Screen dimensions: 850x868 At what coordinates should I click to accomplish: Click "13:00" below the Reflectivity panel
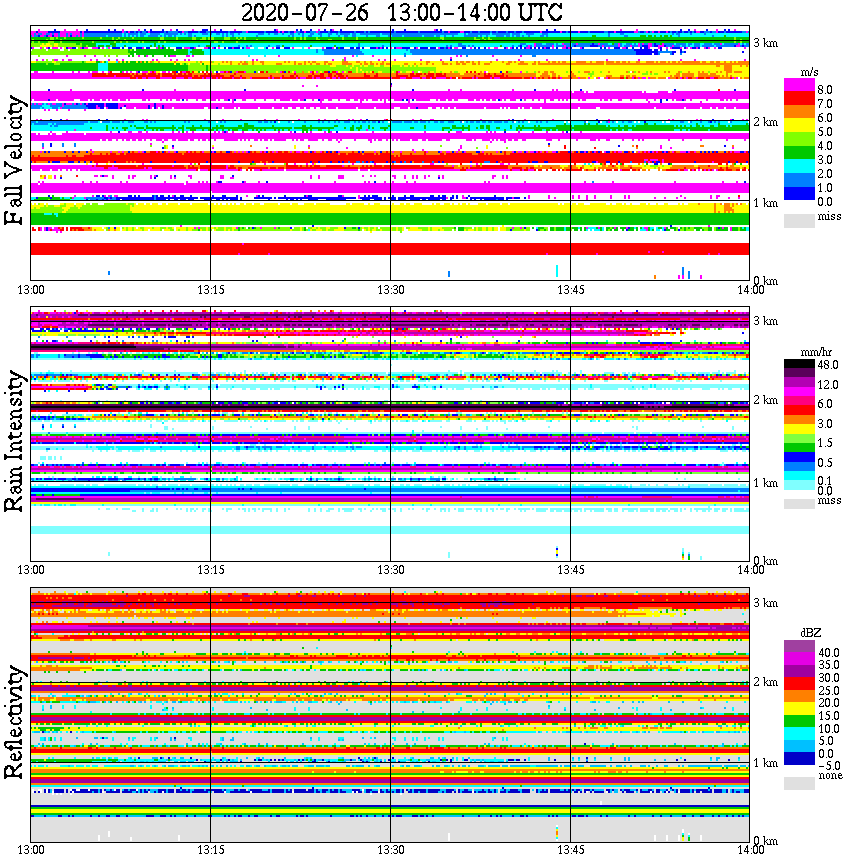click(31, 850)
